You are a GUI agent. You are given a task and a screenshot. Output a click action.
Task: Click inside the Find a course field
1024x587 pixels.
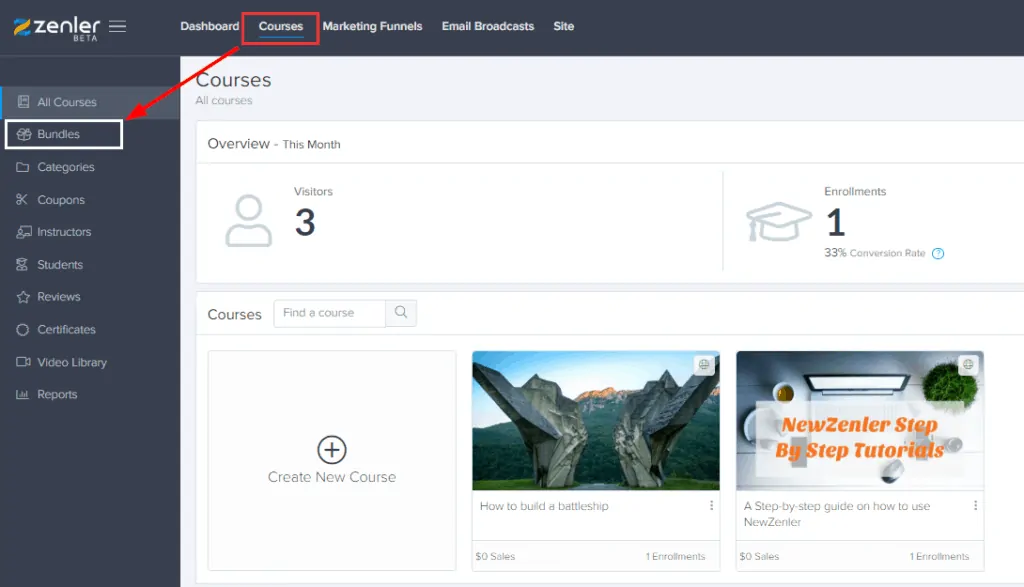tap(330, 313)
